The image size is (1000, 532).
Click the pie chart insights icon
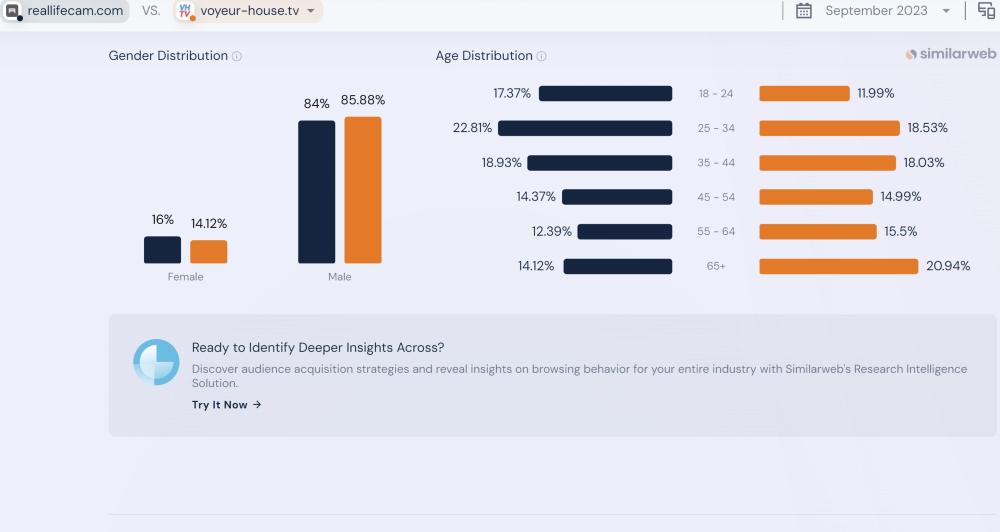[156, 362]
